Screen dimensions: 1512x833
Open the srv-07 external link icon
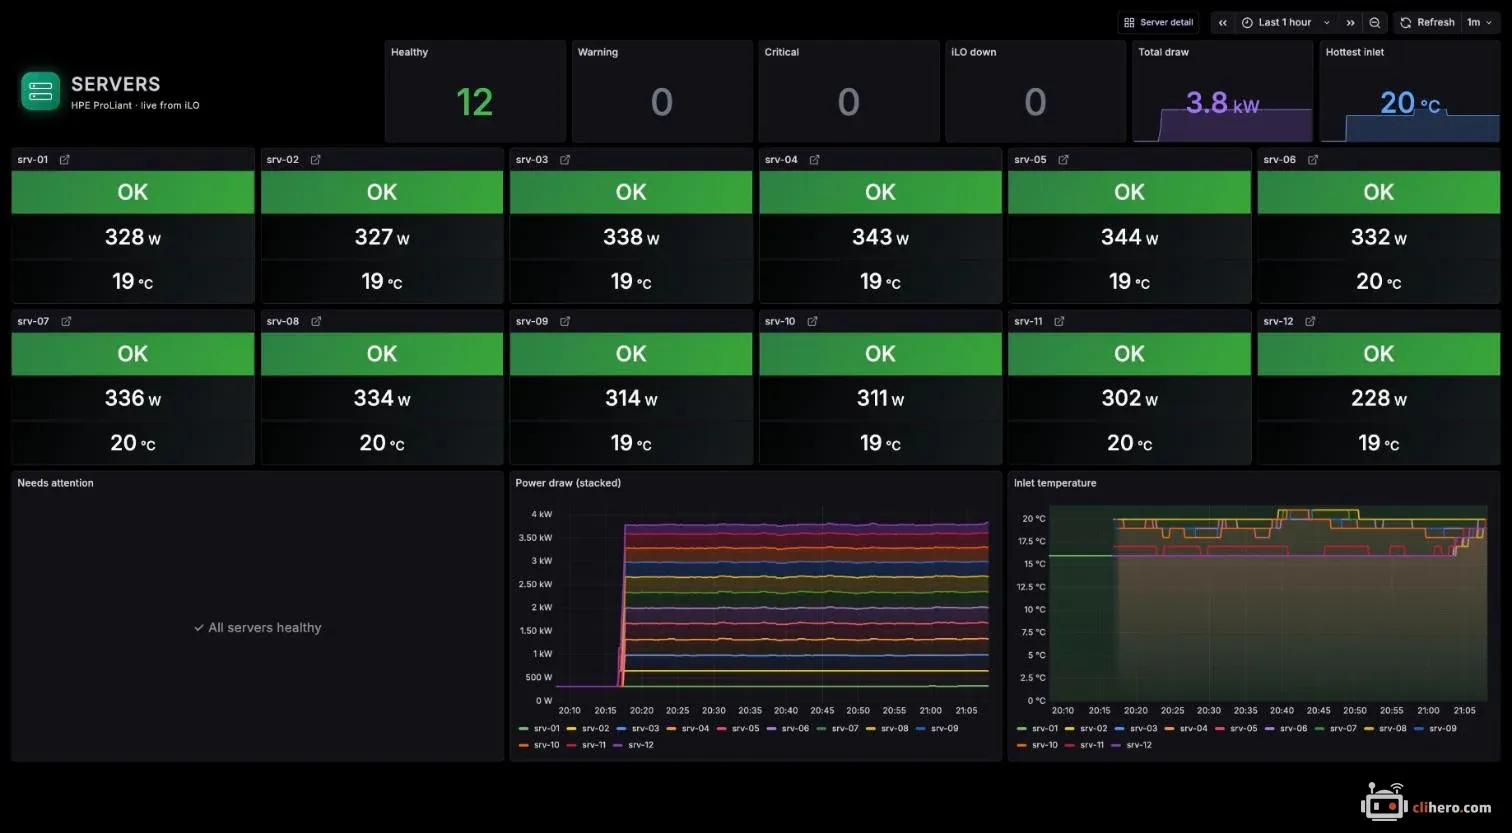pos(66,321)
